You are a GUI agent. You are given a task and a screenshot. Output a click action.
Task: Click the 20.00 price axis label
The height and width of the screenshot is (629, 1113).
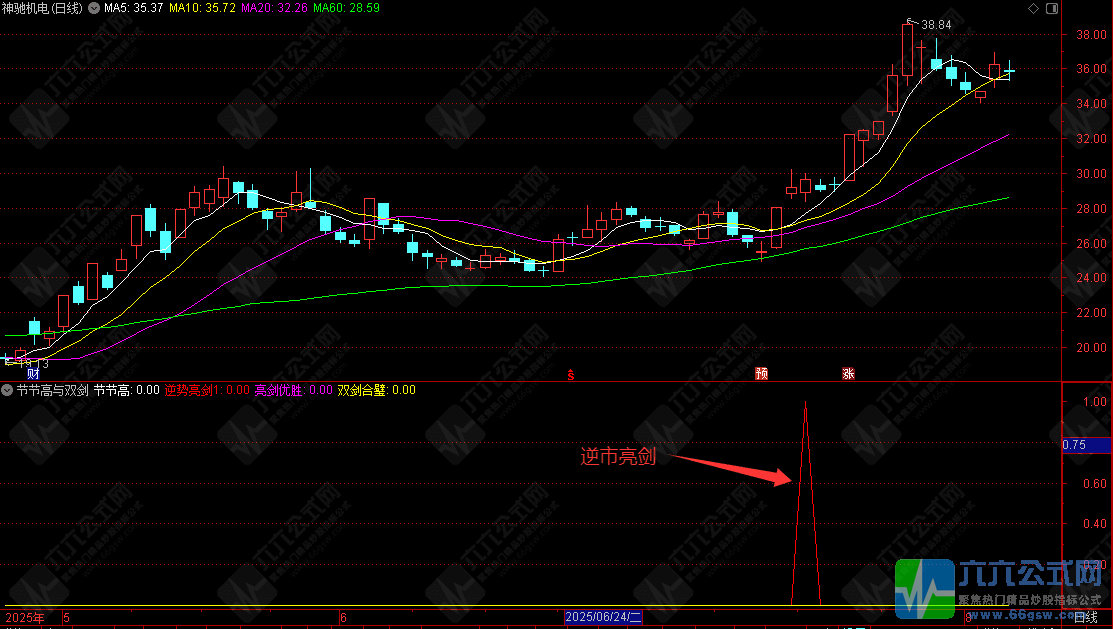point(1091,348)
